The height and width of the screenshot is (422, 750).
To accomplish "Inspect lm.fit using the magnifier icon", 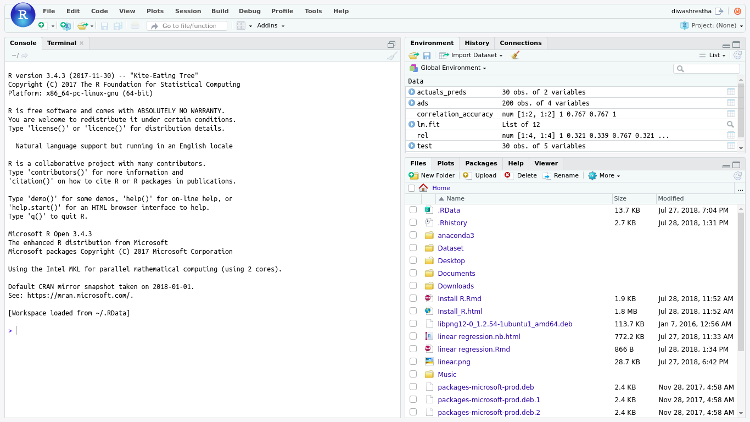I will [x=731, y=124].
